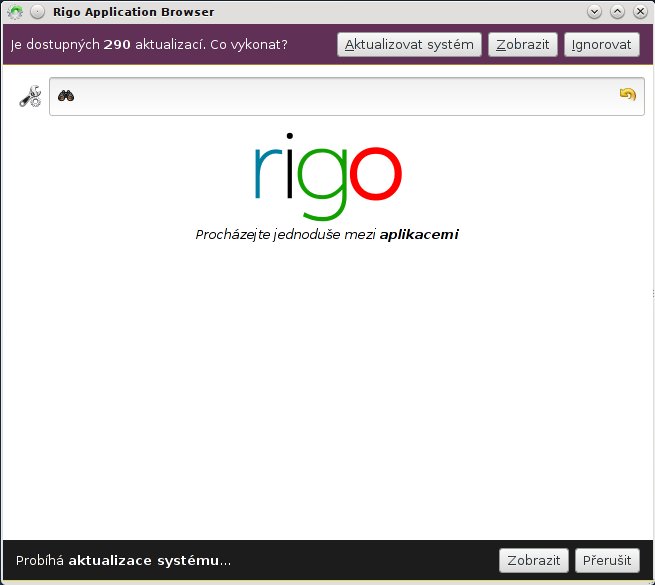Image resolution: width=655 pixels, height=585 pixels.
Task: Click the yellow undo arrow in search field
Action: [x=627, y=95]
